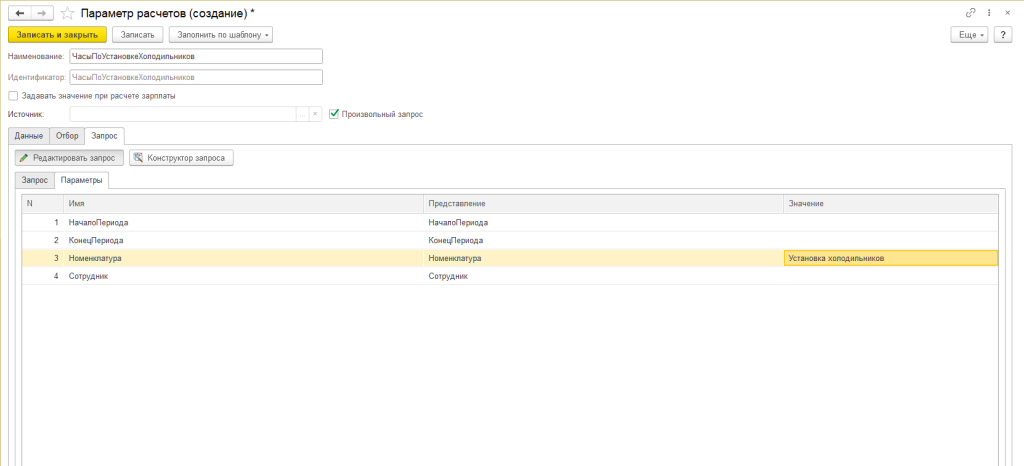The width and height of the screenshot is (1024, 466).
Task: Go forward with the right arrow
Action: (x=42, y=13)
